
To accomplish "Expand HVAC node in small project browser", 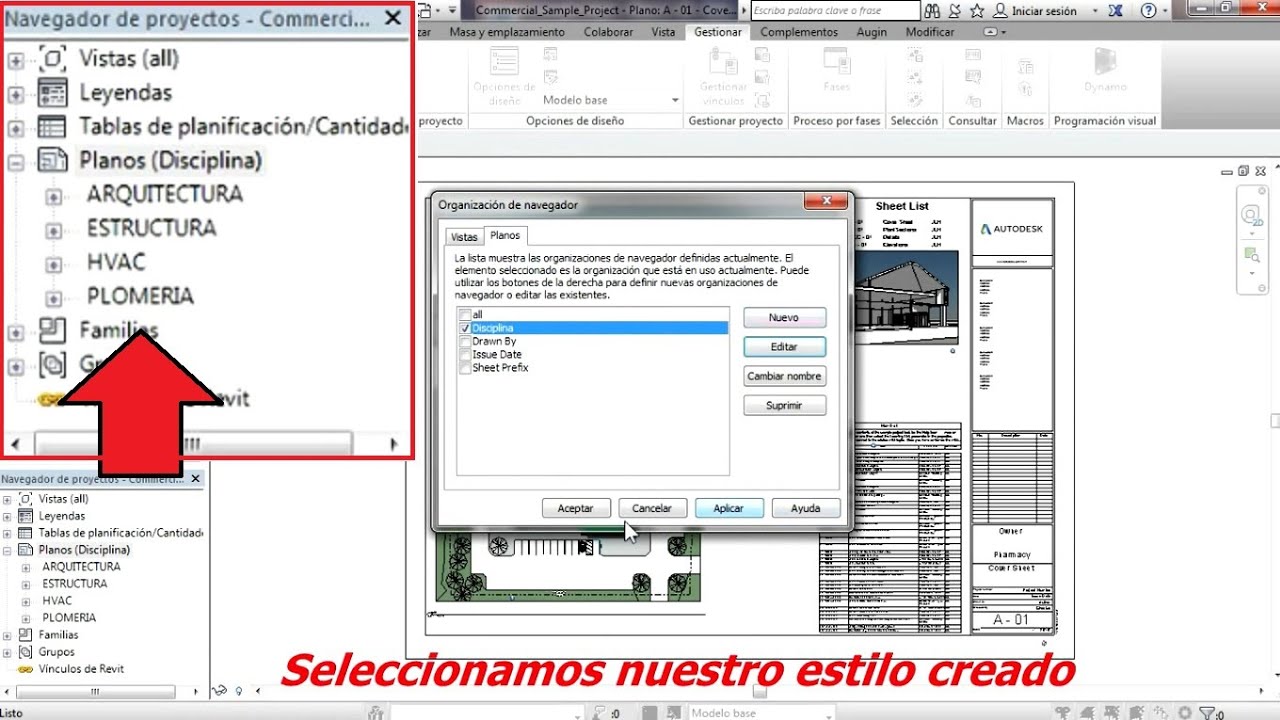I will pos(26,601).
